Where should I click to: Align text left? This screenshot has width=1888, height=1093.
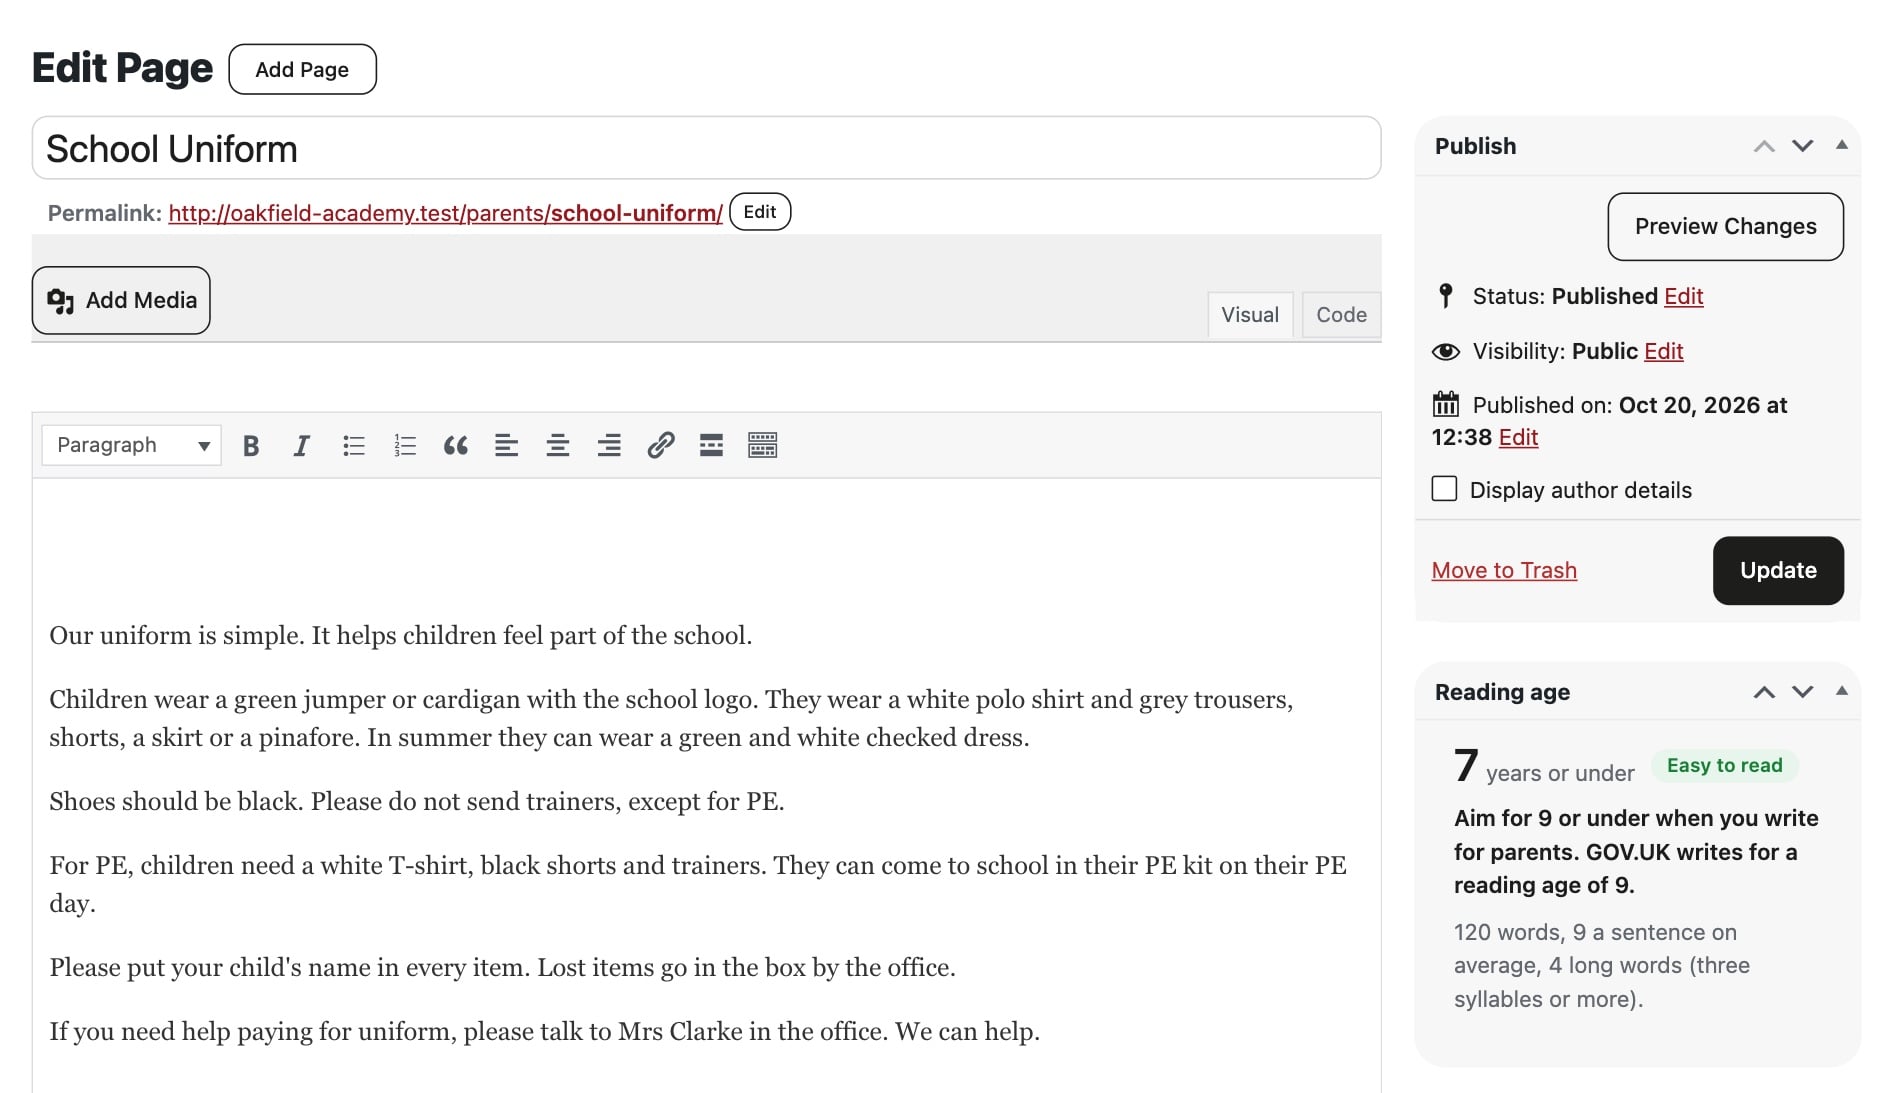point(506,445)
